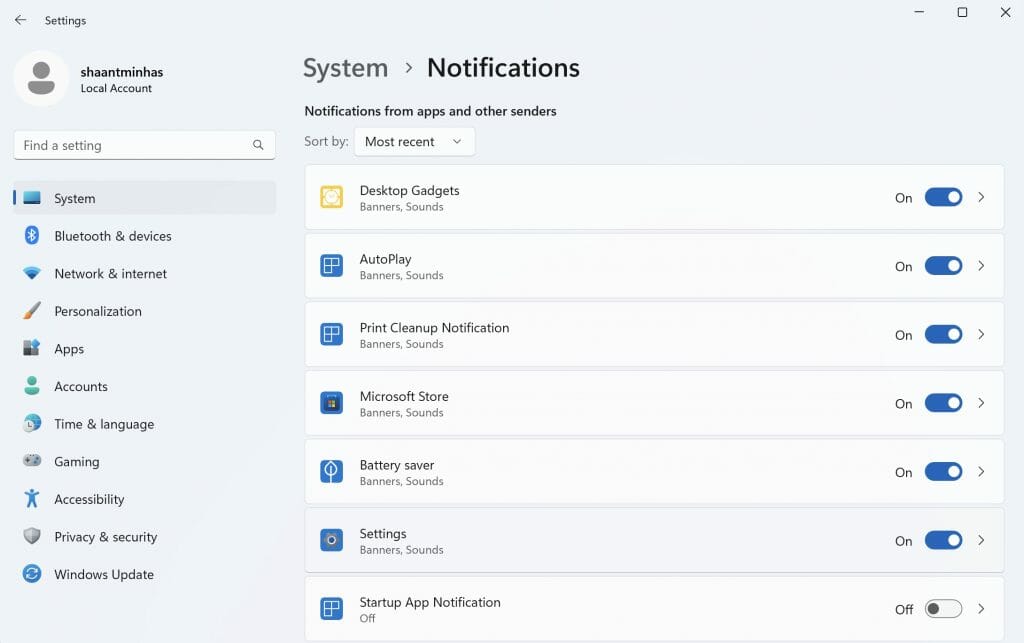Viewport: 1024px width, 643px height.
Task: Open Accessibility settings
Action: pyautogui.click(x=89, y=499)
